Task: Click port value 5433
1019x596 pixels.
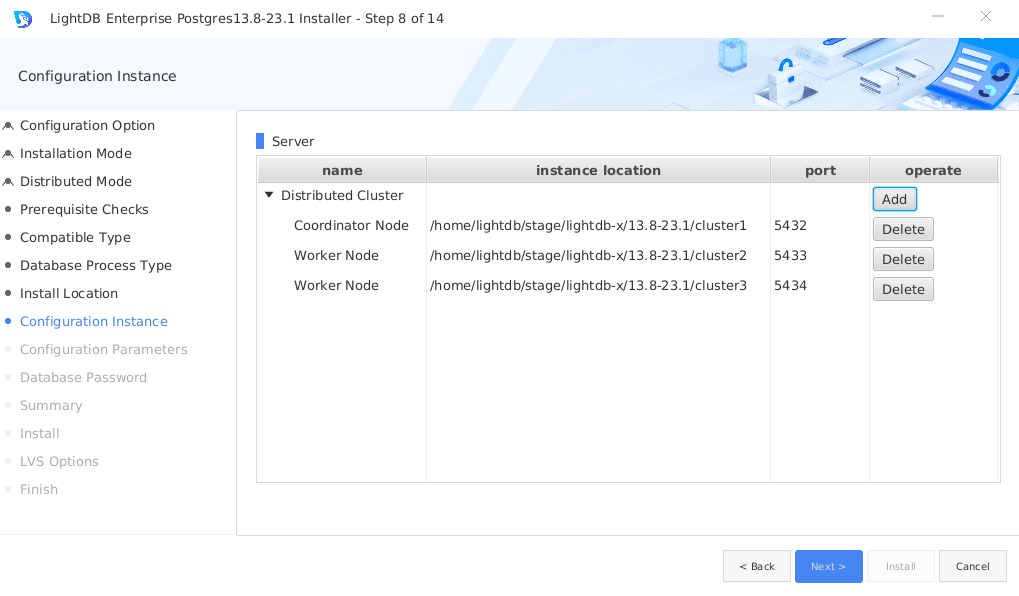Action: coord(790,255)
